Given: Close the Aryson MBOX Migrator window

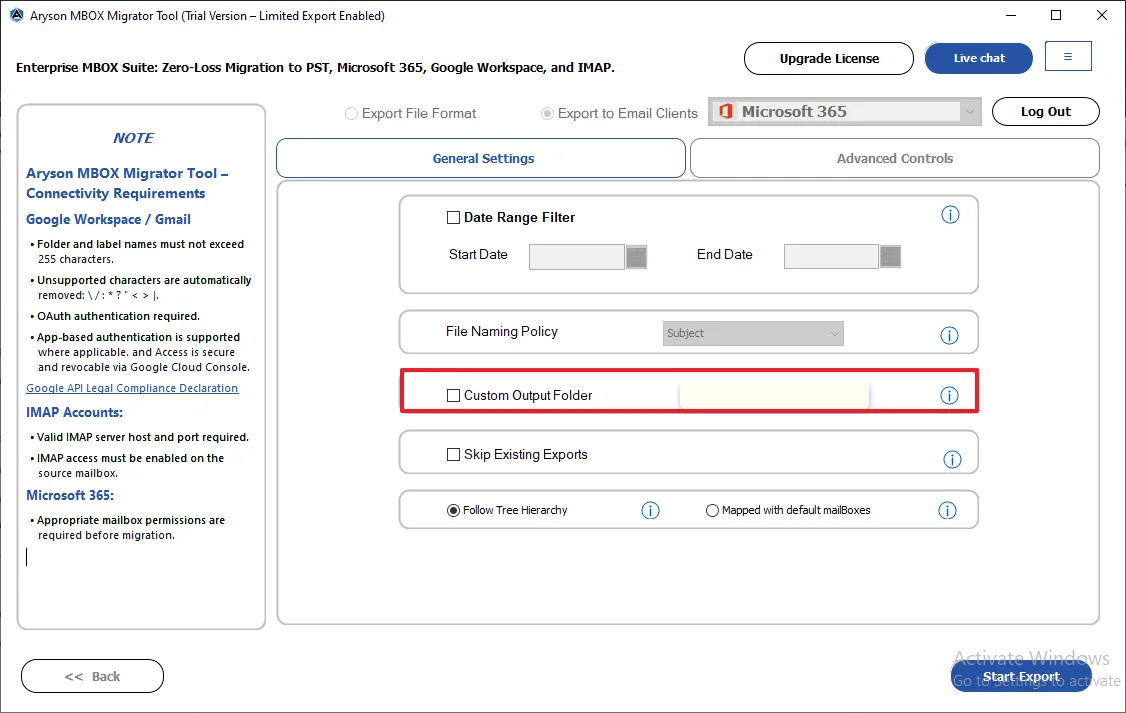Looking at the screenshot, I should click(x=1102, y=15).
